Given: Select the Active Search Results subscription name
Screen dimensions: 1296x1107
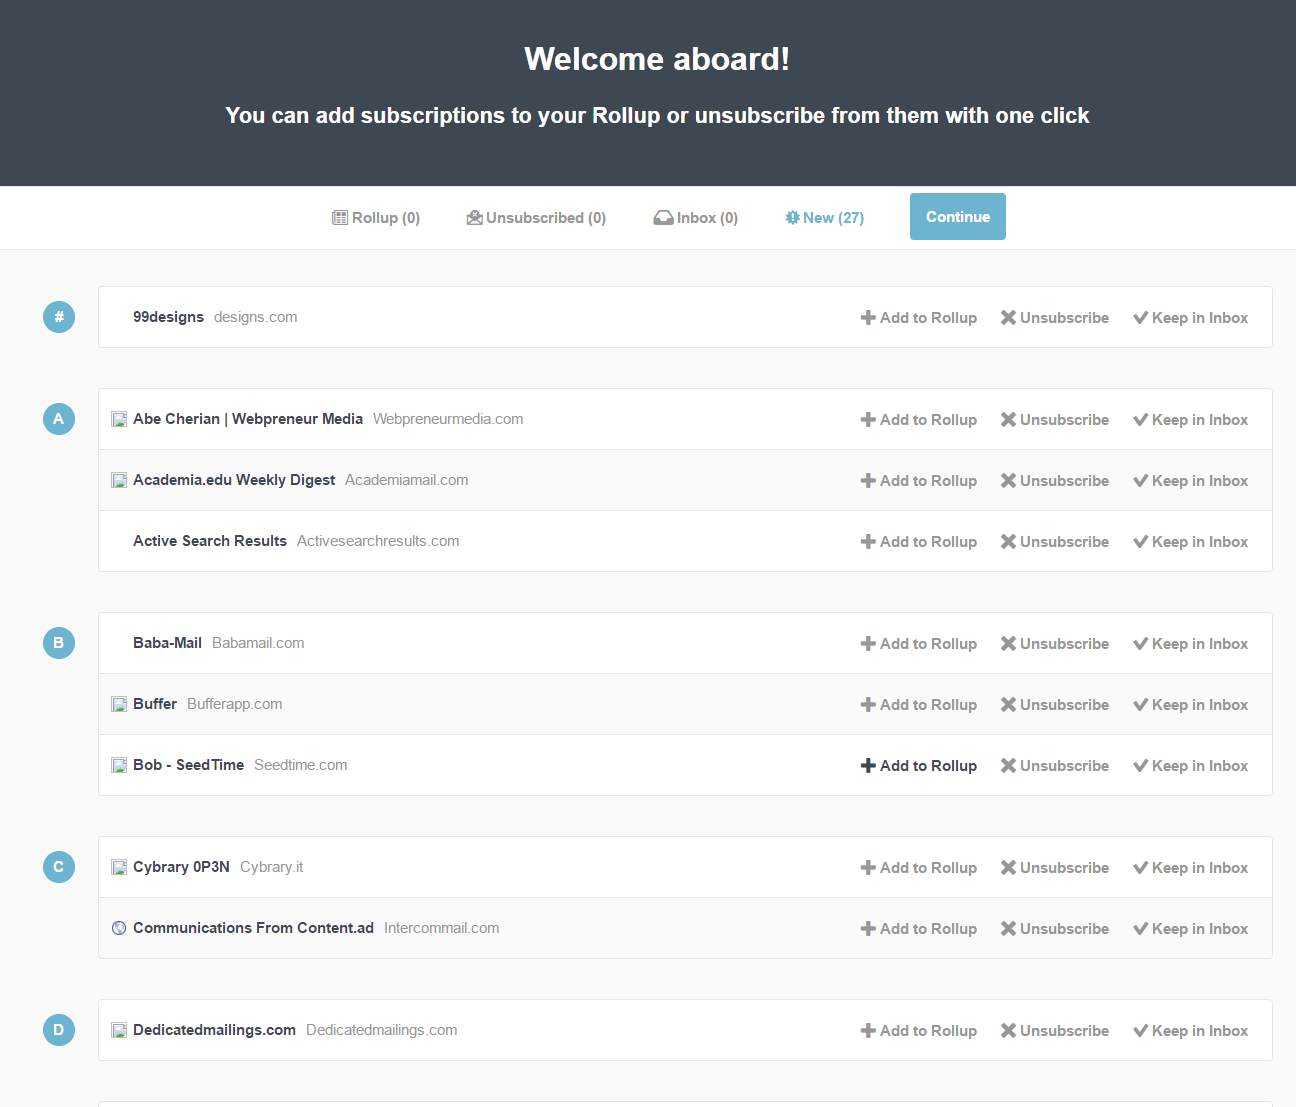Looking at the screenshot, I should pyautogui.click(x=210, y=541).
